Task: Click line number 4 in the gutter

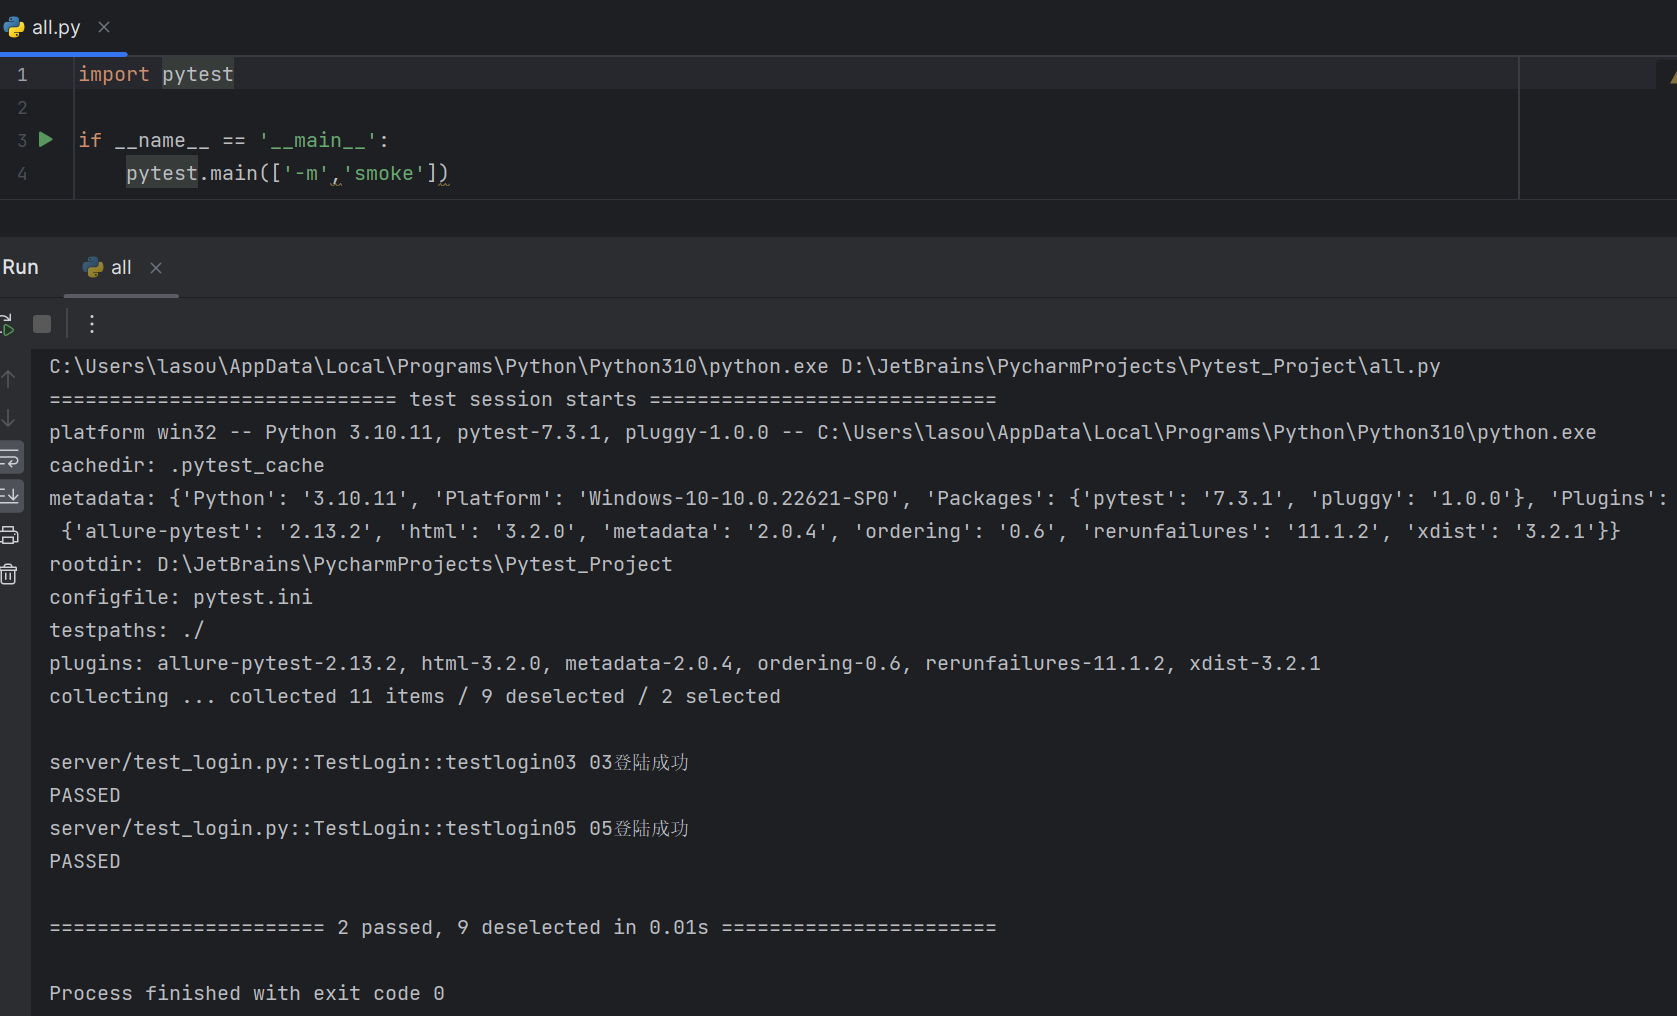Action: click(x=22, y=174)
